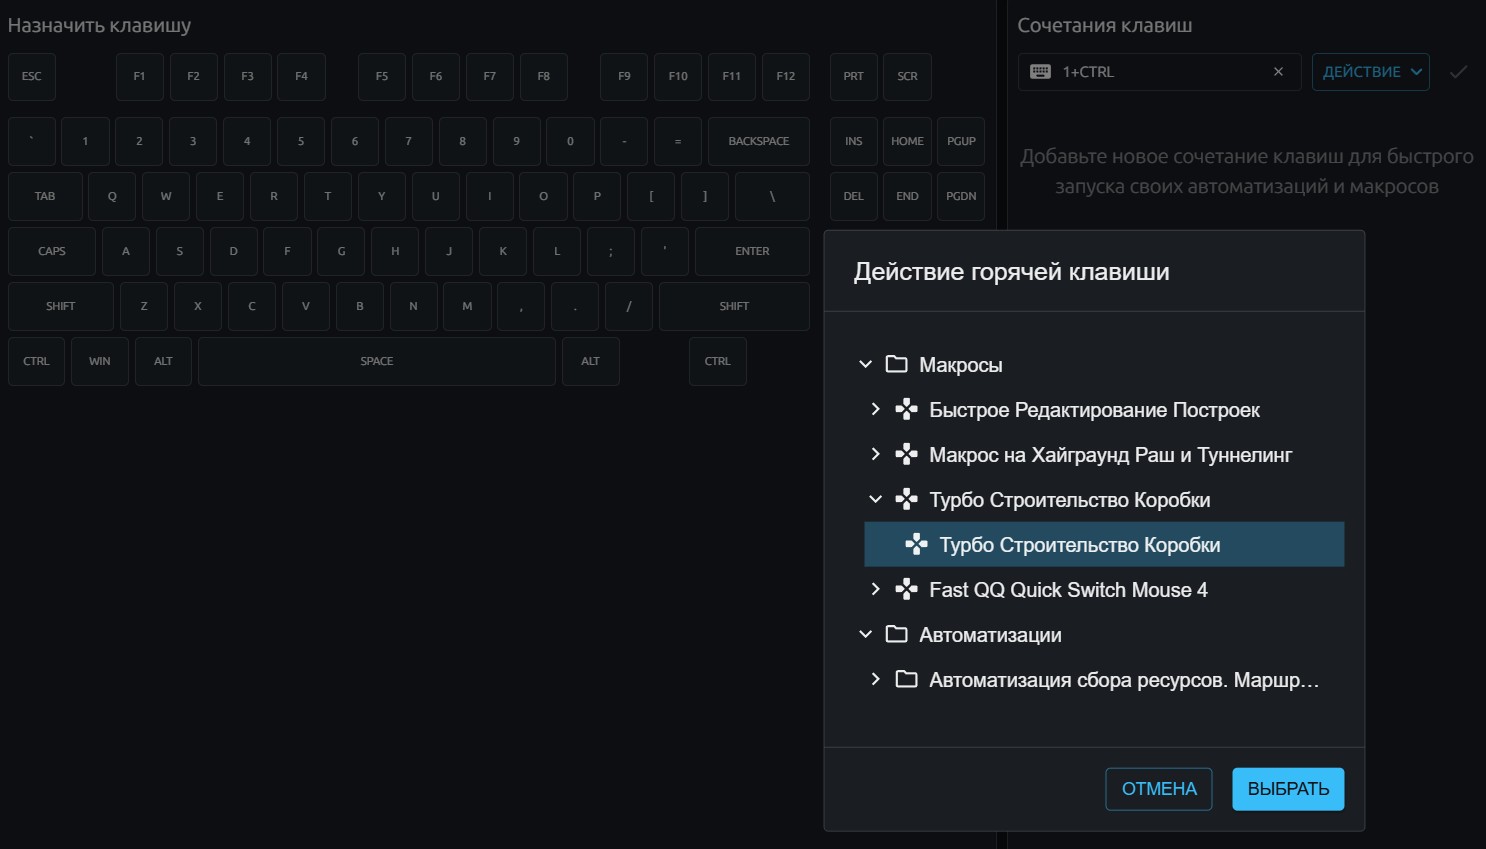Click the DEL key
The width and height of the screenshot is (1486, 849).
point(853,197)
